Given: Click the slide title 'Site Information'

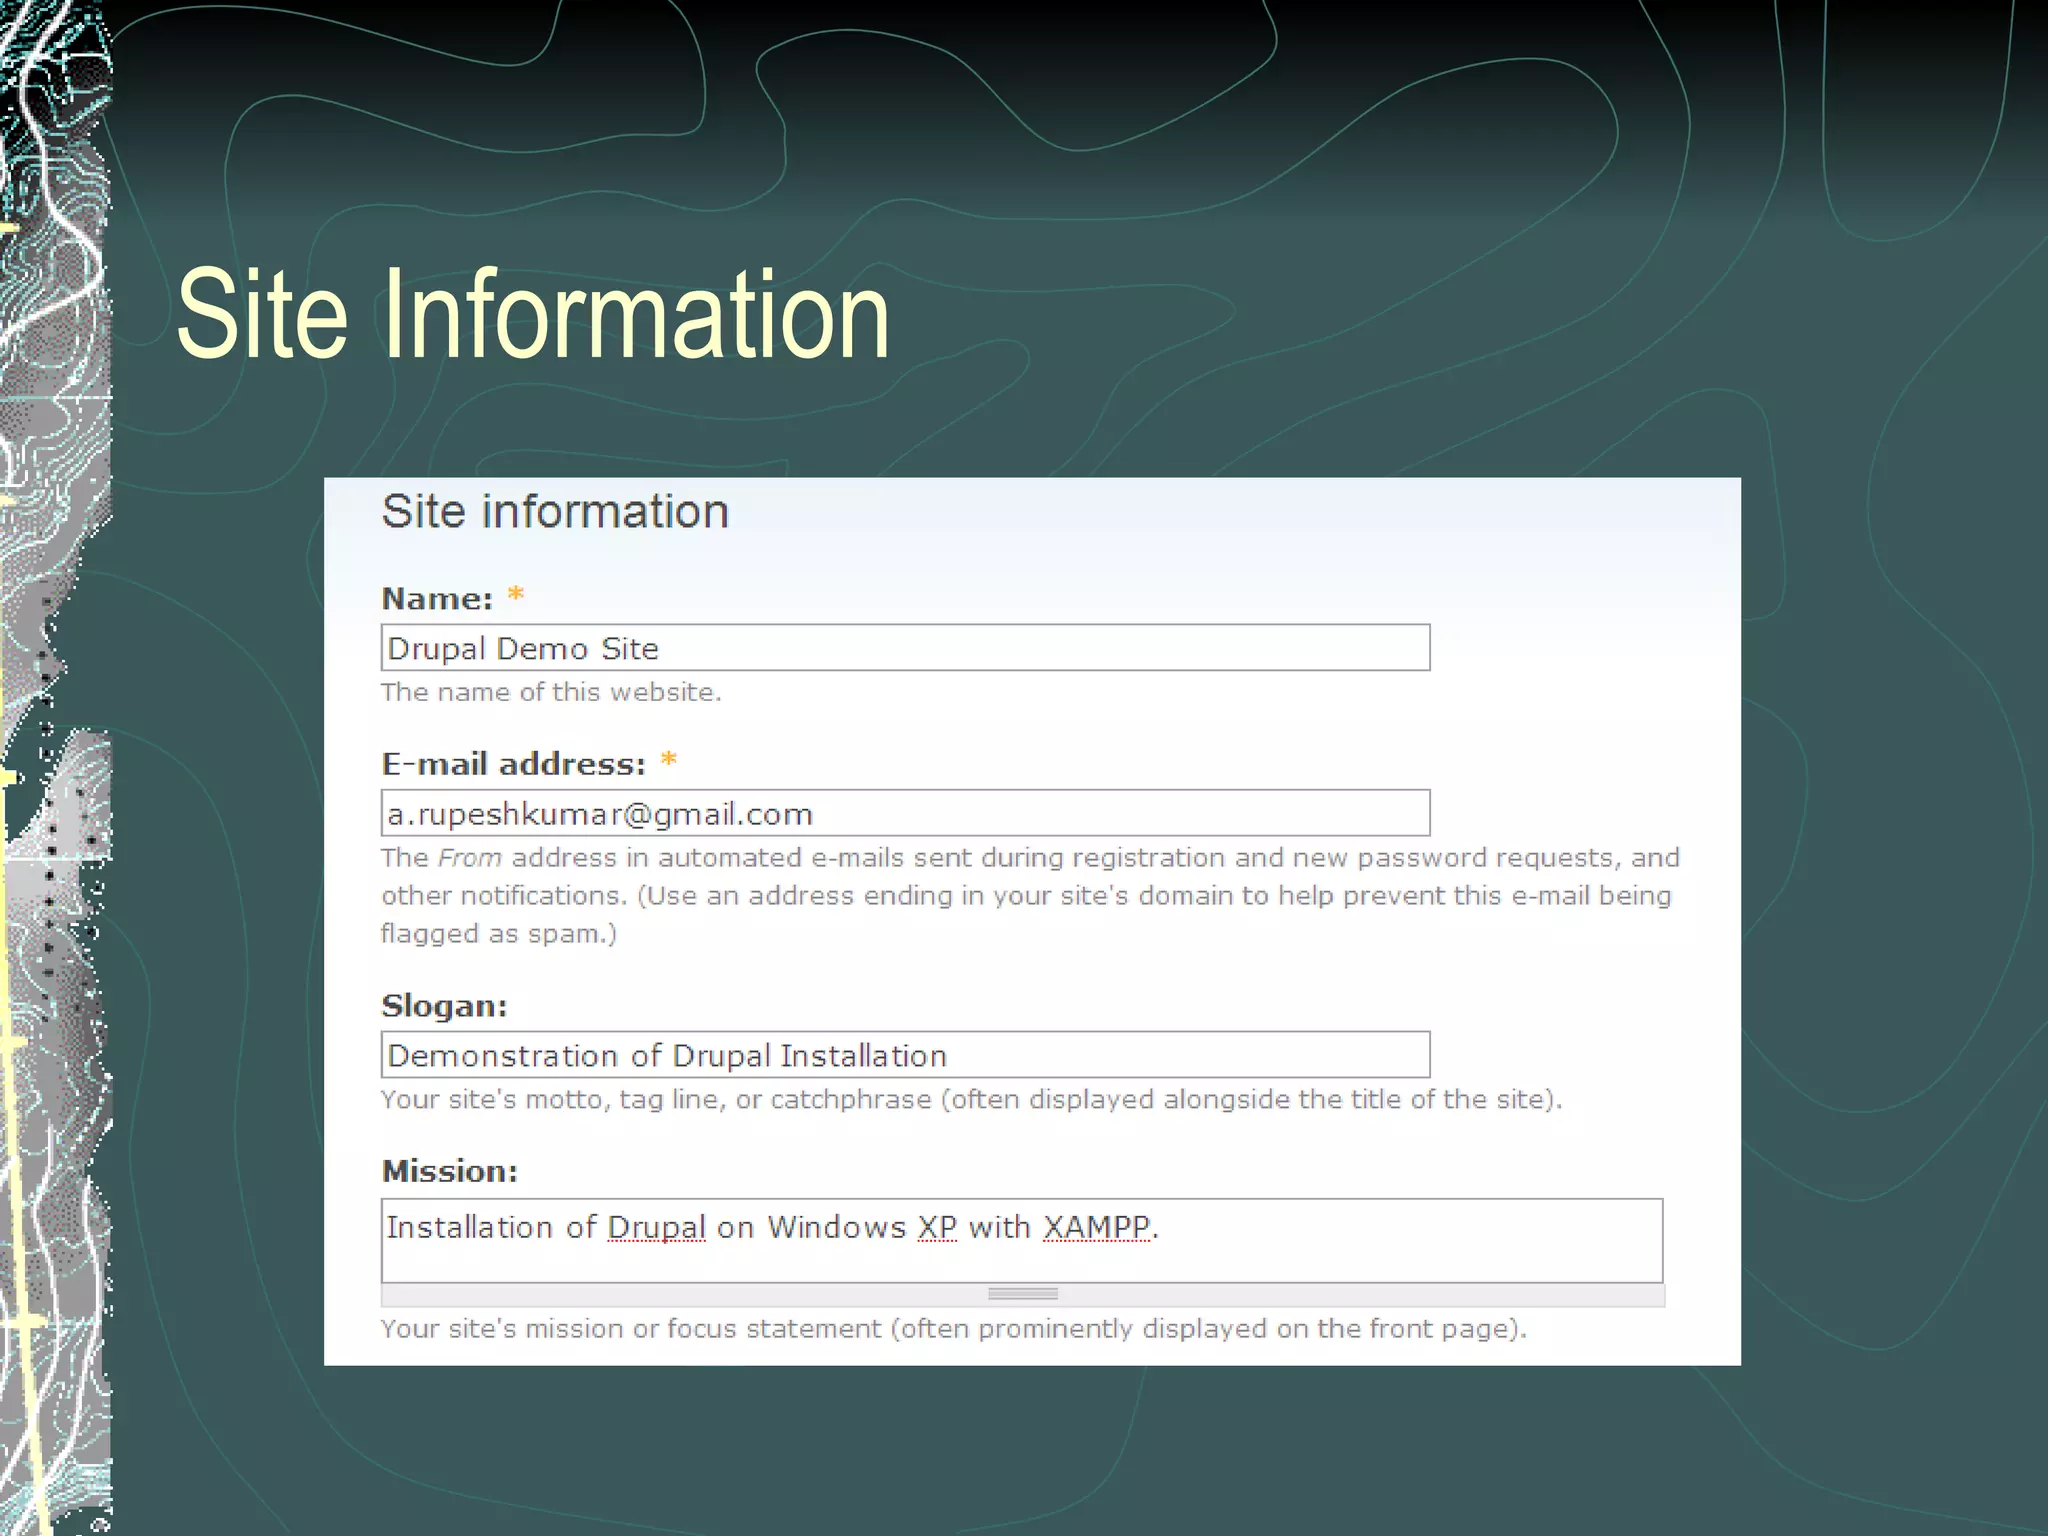Looking at the screenshot, I should pos(533,313).
